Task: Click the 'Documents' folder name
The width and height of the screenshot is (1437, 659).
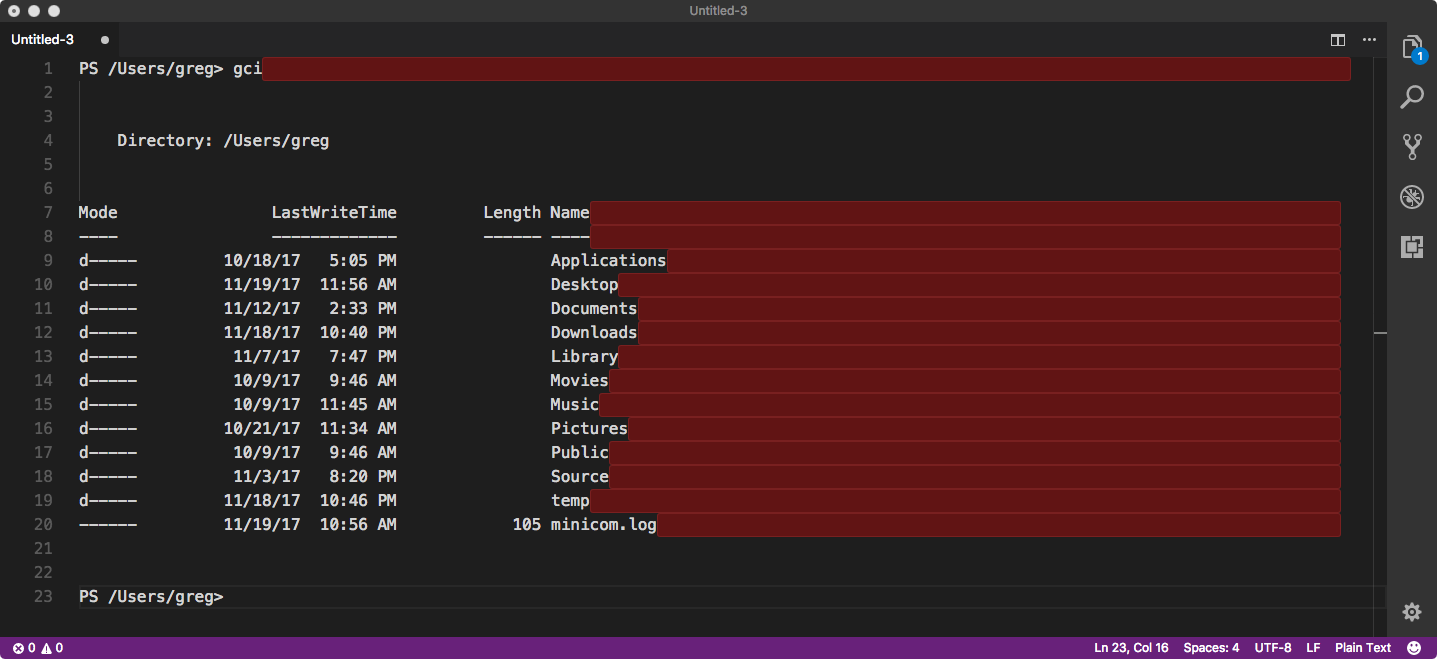Action: pyautogui.click(x=593, y=309)
